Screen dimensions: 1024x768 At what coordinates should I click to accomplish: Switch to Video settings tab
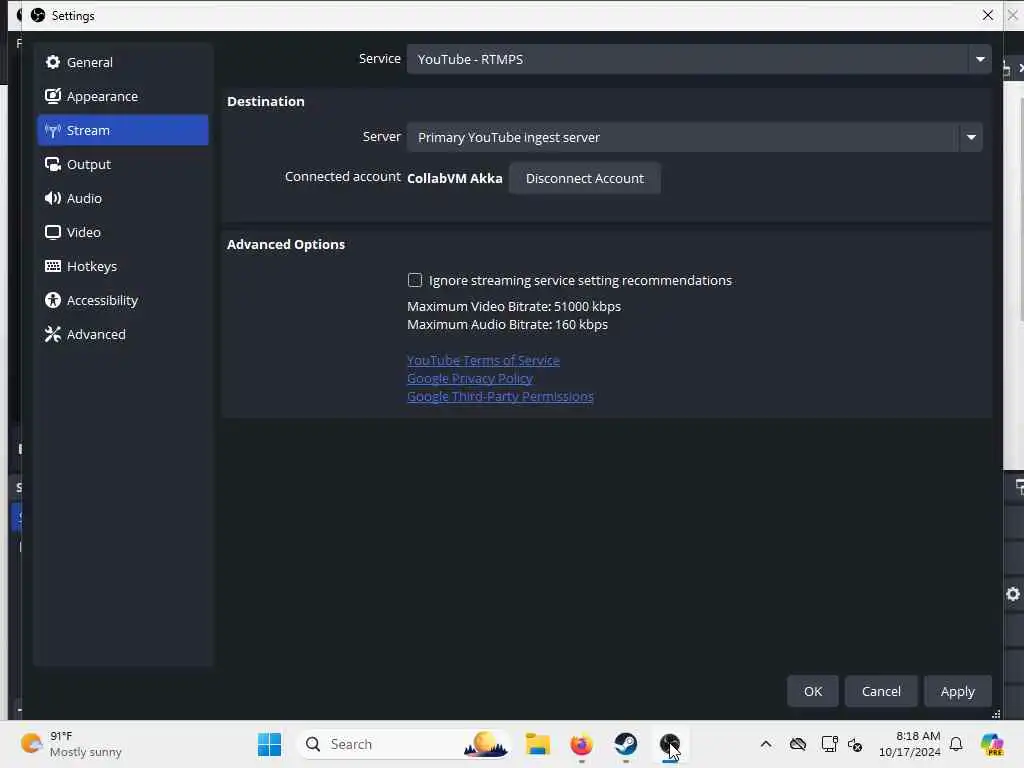click(x=123, y=232)
